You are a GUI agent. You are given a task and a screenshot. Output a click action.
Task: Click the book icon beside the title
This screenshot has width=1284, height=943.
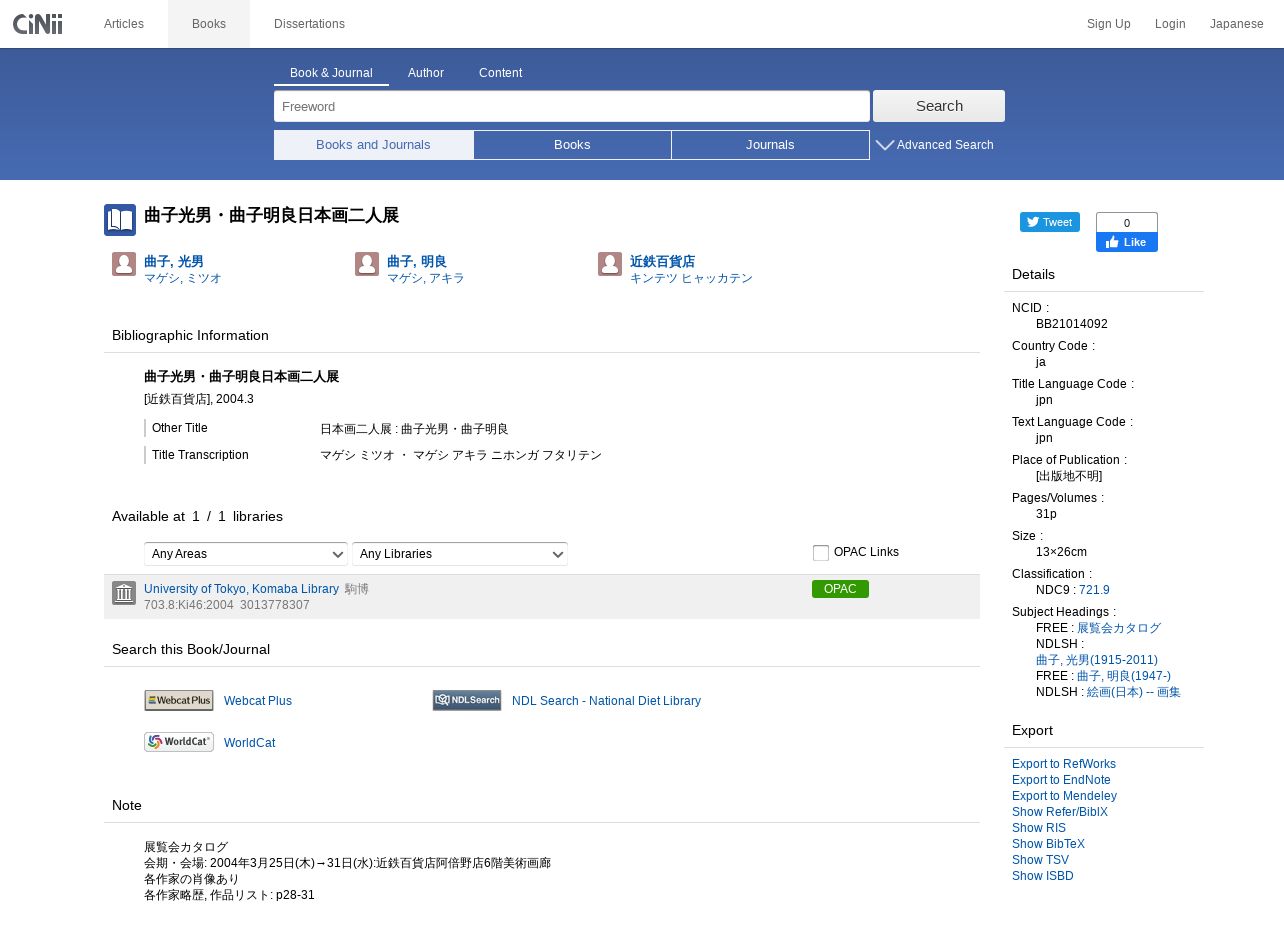[120, 220]
